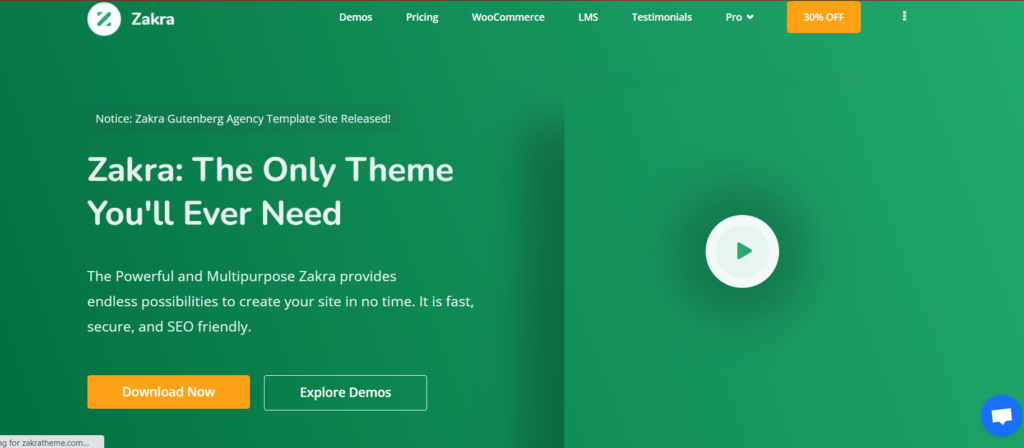Open the three-dot more options menu
Image resolution: width=1024 pixels, height=448 pixels.
click(904, 16)
